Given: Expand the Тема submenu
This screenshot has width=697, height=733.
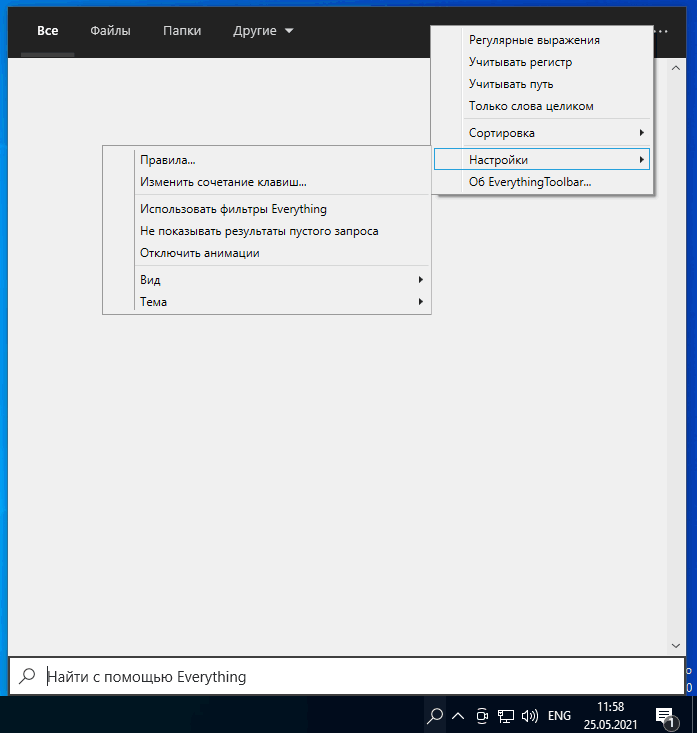Looking at the screenshot, I should click(267, 302).
